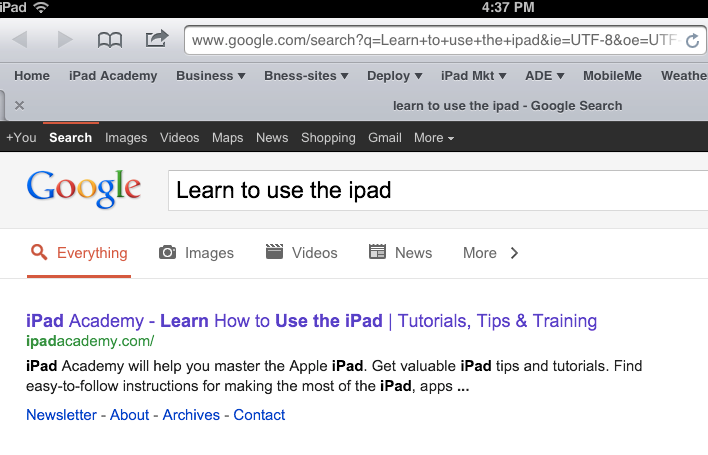Close the Google Search tab
The image size is (708, 455).
coord(19,106)
